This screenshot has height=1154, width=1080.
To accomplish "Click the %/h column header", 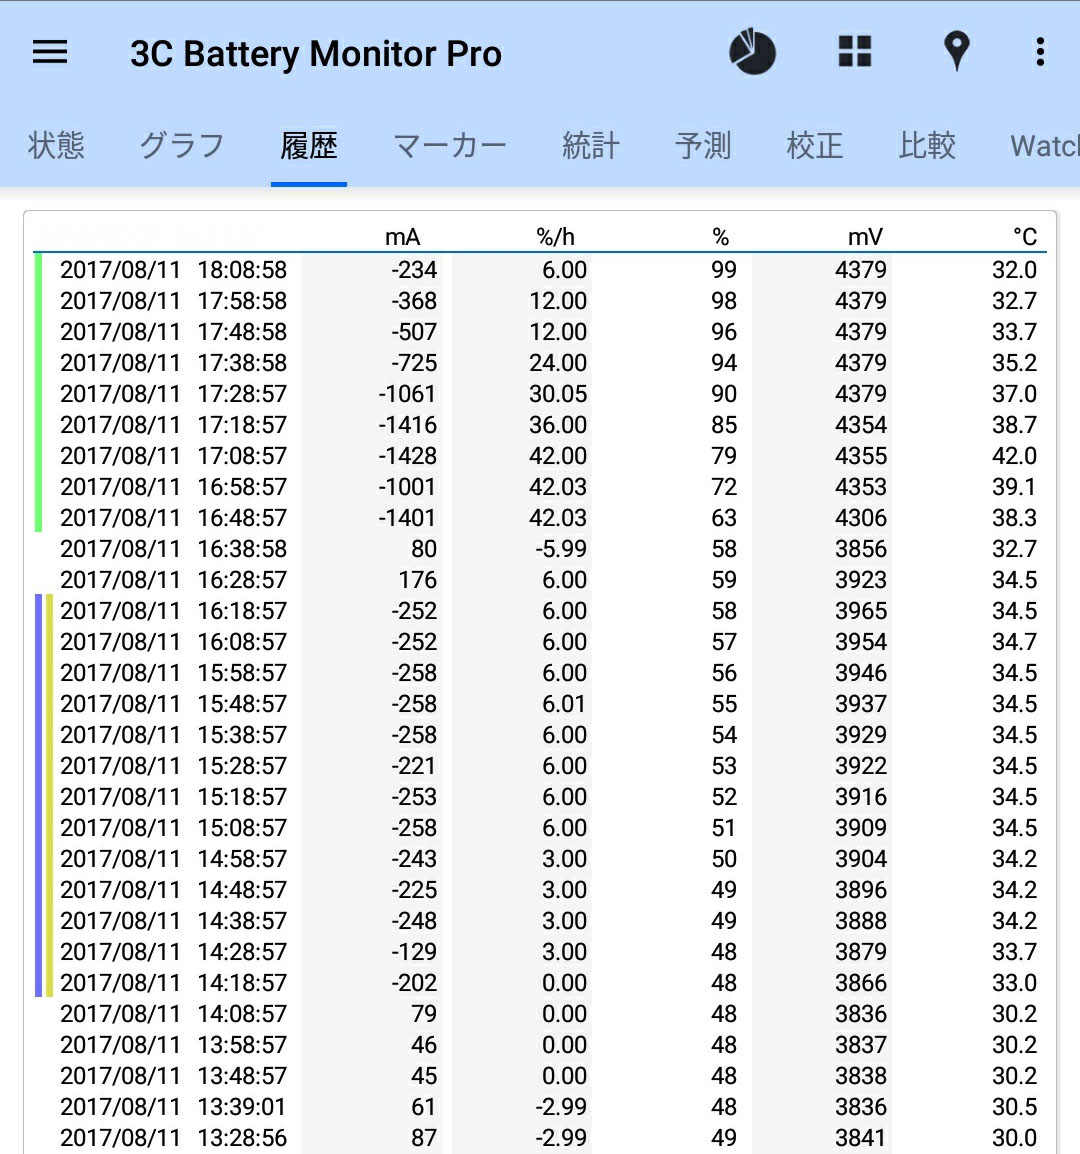I will 555,237.
